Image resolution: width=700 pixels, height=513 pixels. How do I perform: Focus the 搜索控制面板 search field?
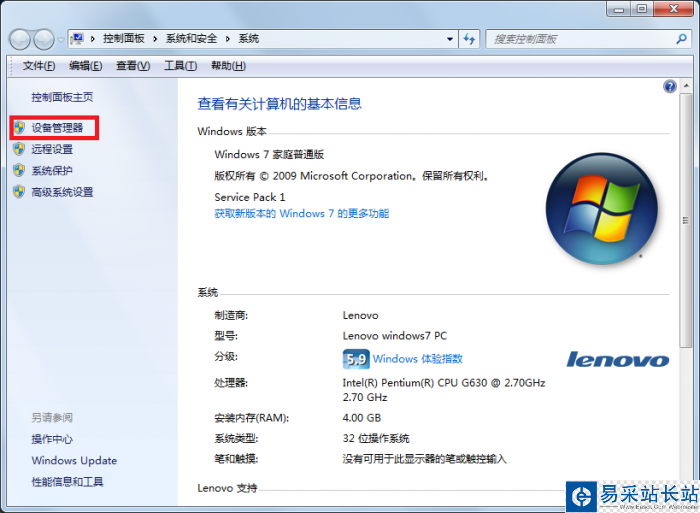(580, 39)
